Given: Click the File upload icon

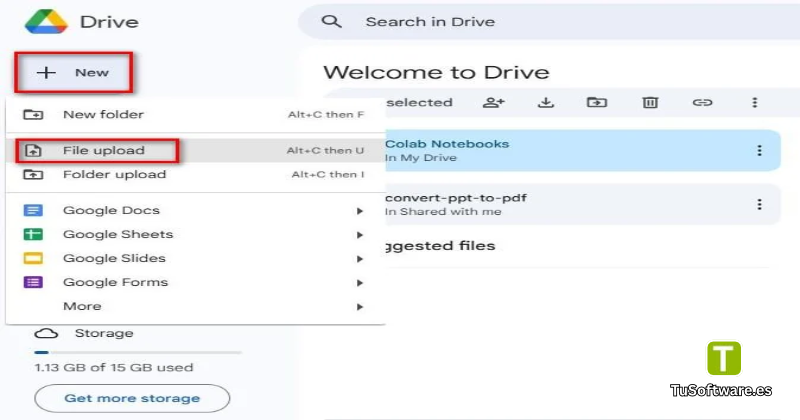Looking at the screenshot, I should click(x=33, y=151).
